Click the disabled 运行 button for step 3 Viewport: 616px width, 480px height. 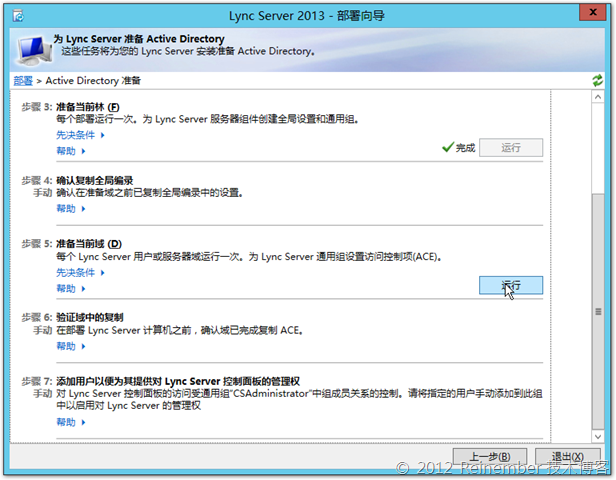511,148
